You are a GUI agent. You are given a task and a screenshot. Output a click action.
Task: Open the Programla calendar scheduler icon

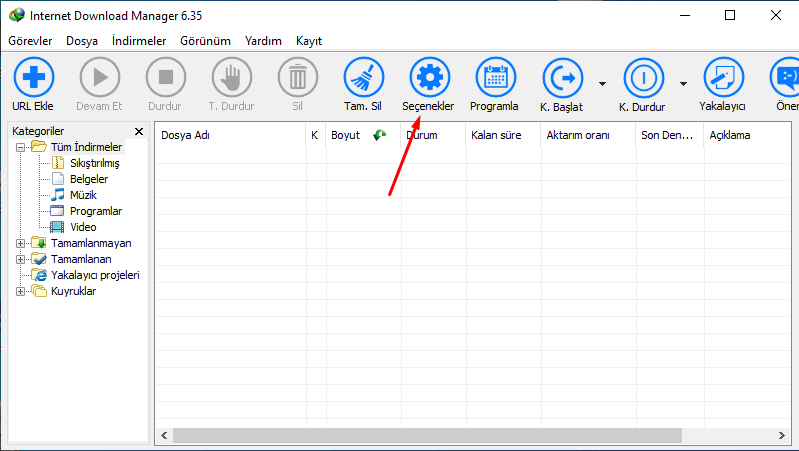(x=495, y=77)
